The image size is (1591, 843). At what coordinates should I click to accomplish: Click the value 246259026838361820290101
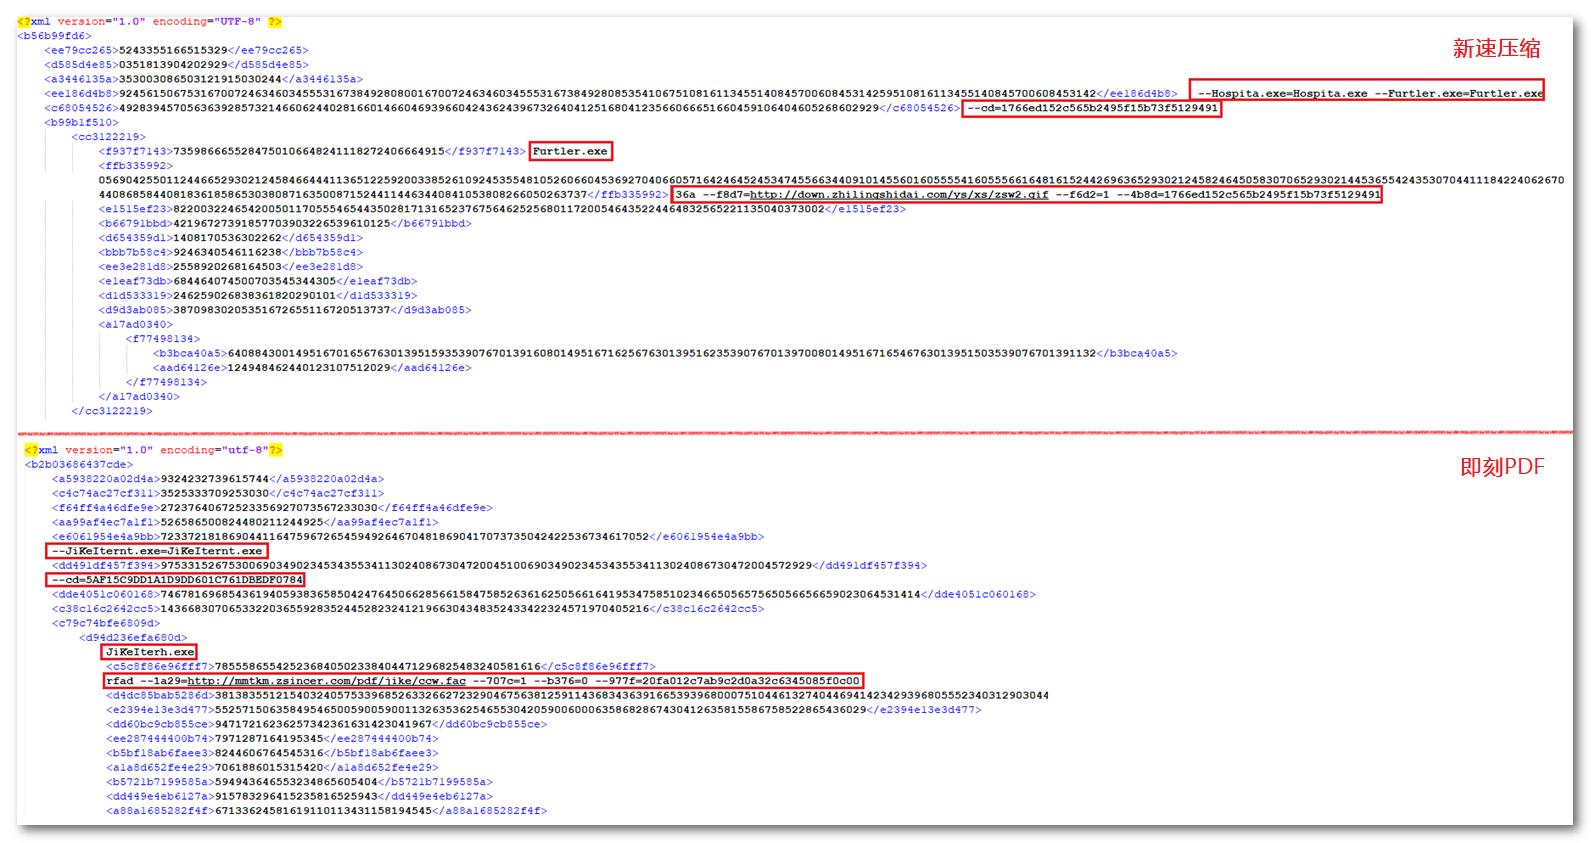point(254,296)
